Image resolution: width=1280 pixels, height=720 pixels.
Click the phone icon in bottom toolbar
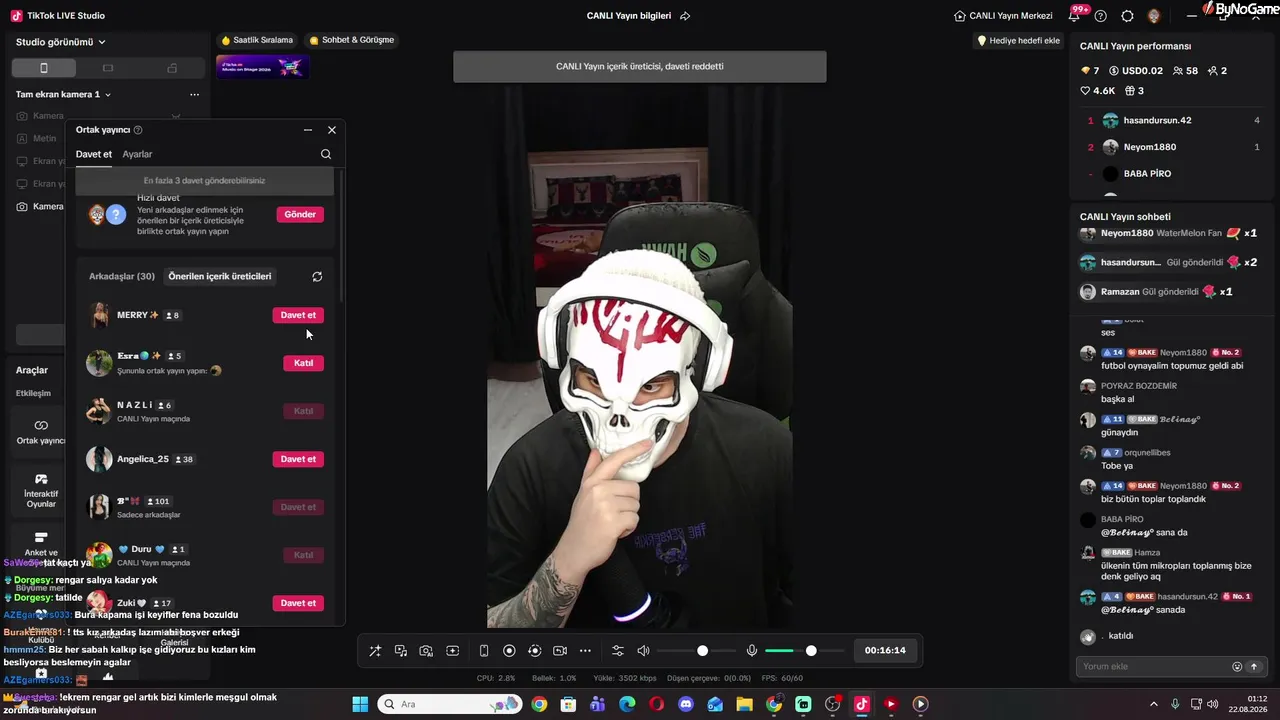(x=484, y=651)
